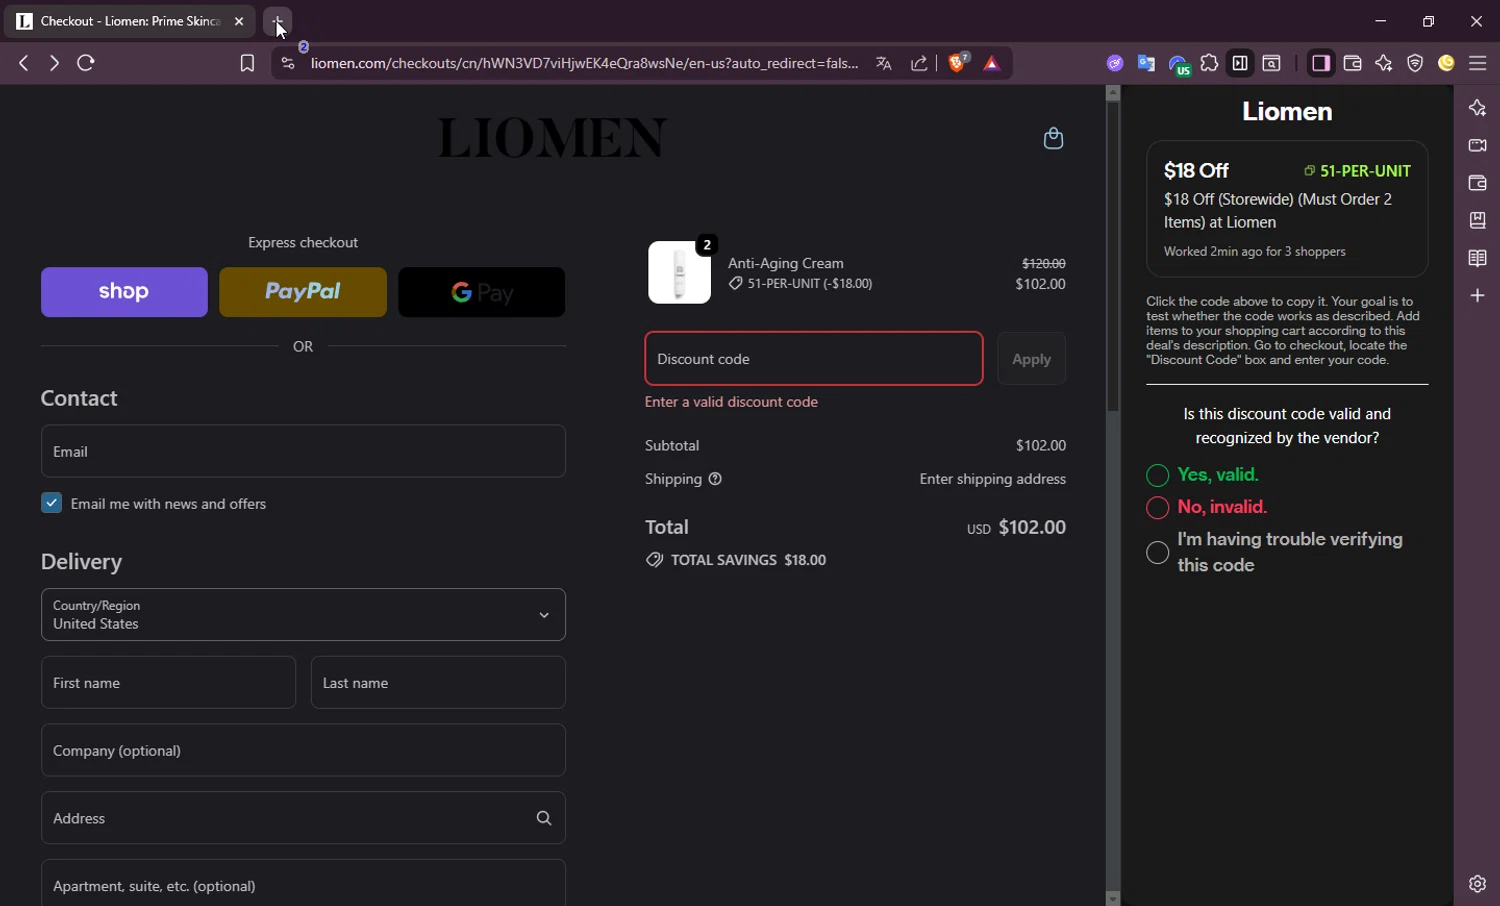
Task: Select the 'No, invalid.' radio option
Action: 1157,508
